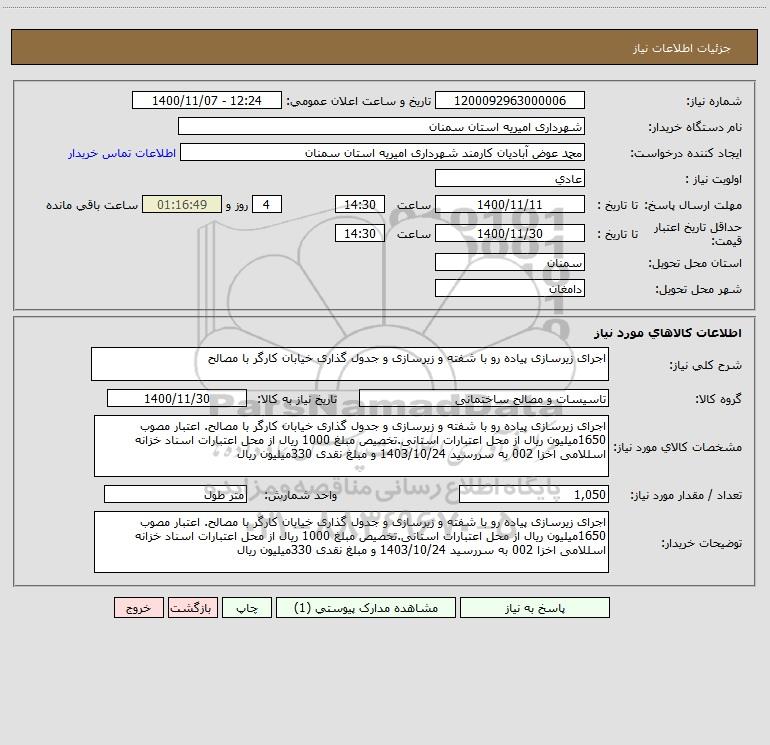Click header title جزئیات اطلاعات نیاز
Image resolution: width=770 pixels, height=745 pixels.
[x=682, y=48]
